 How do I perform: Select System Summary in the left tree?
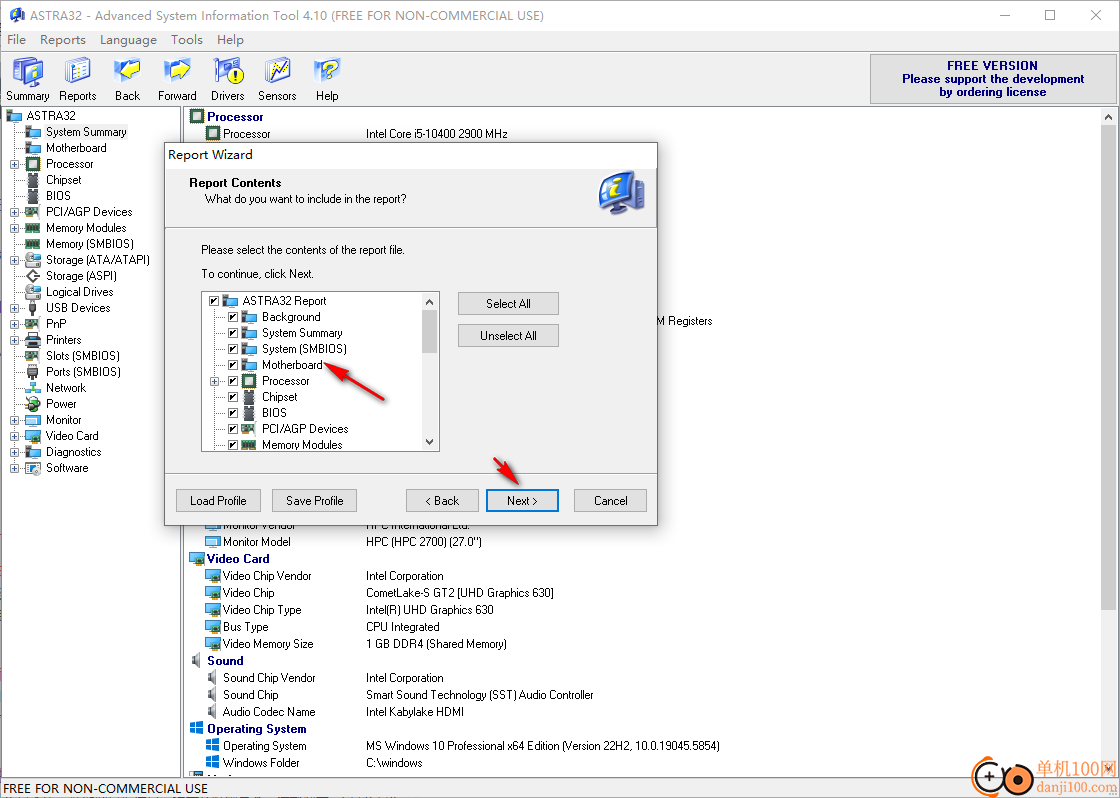coord(86,131)
